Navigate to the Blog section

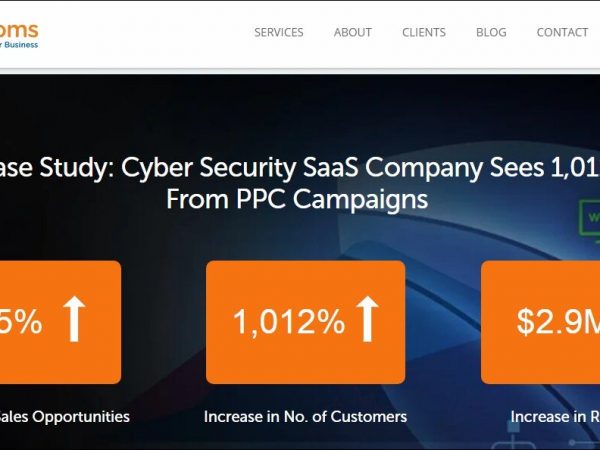(491, 32)
